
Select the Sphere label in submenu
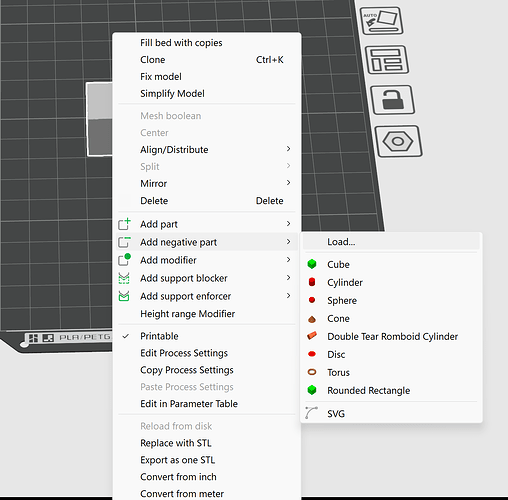[x=342, y=301]
